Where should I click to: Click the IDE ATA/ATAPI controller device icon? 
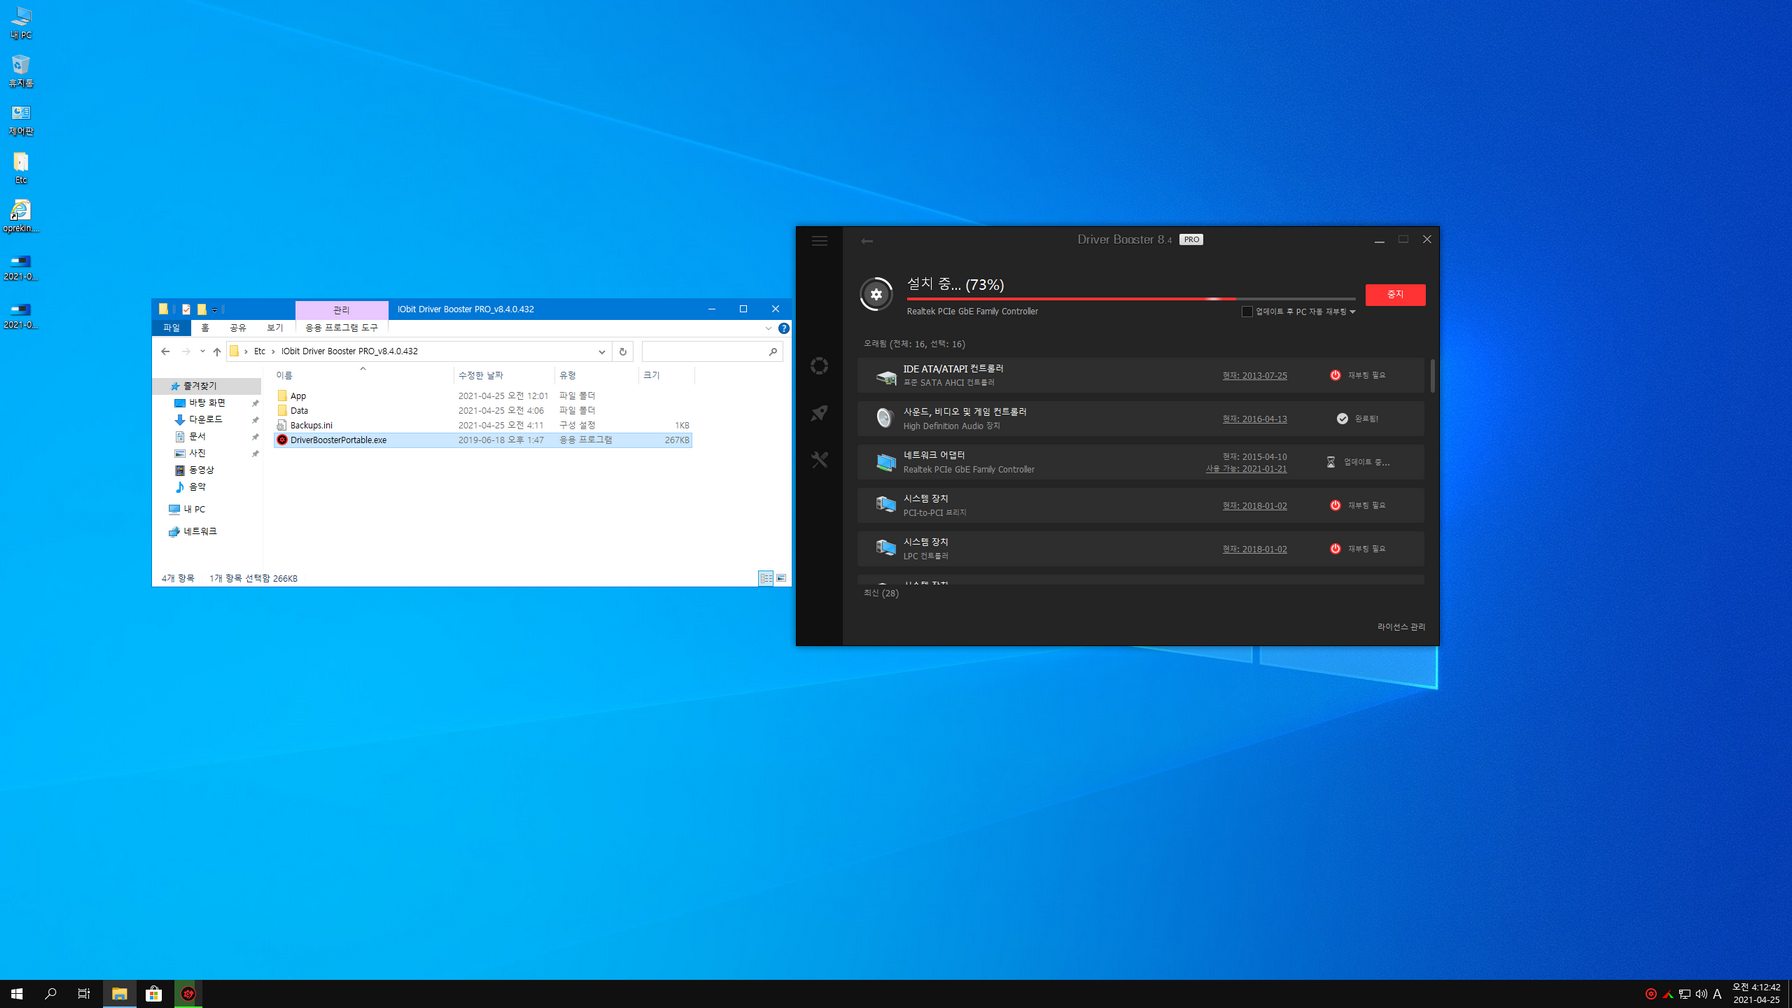(x=885, y=376)
